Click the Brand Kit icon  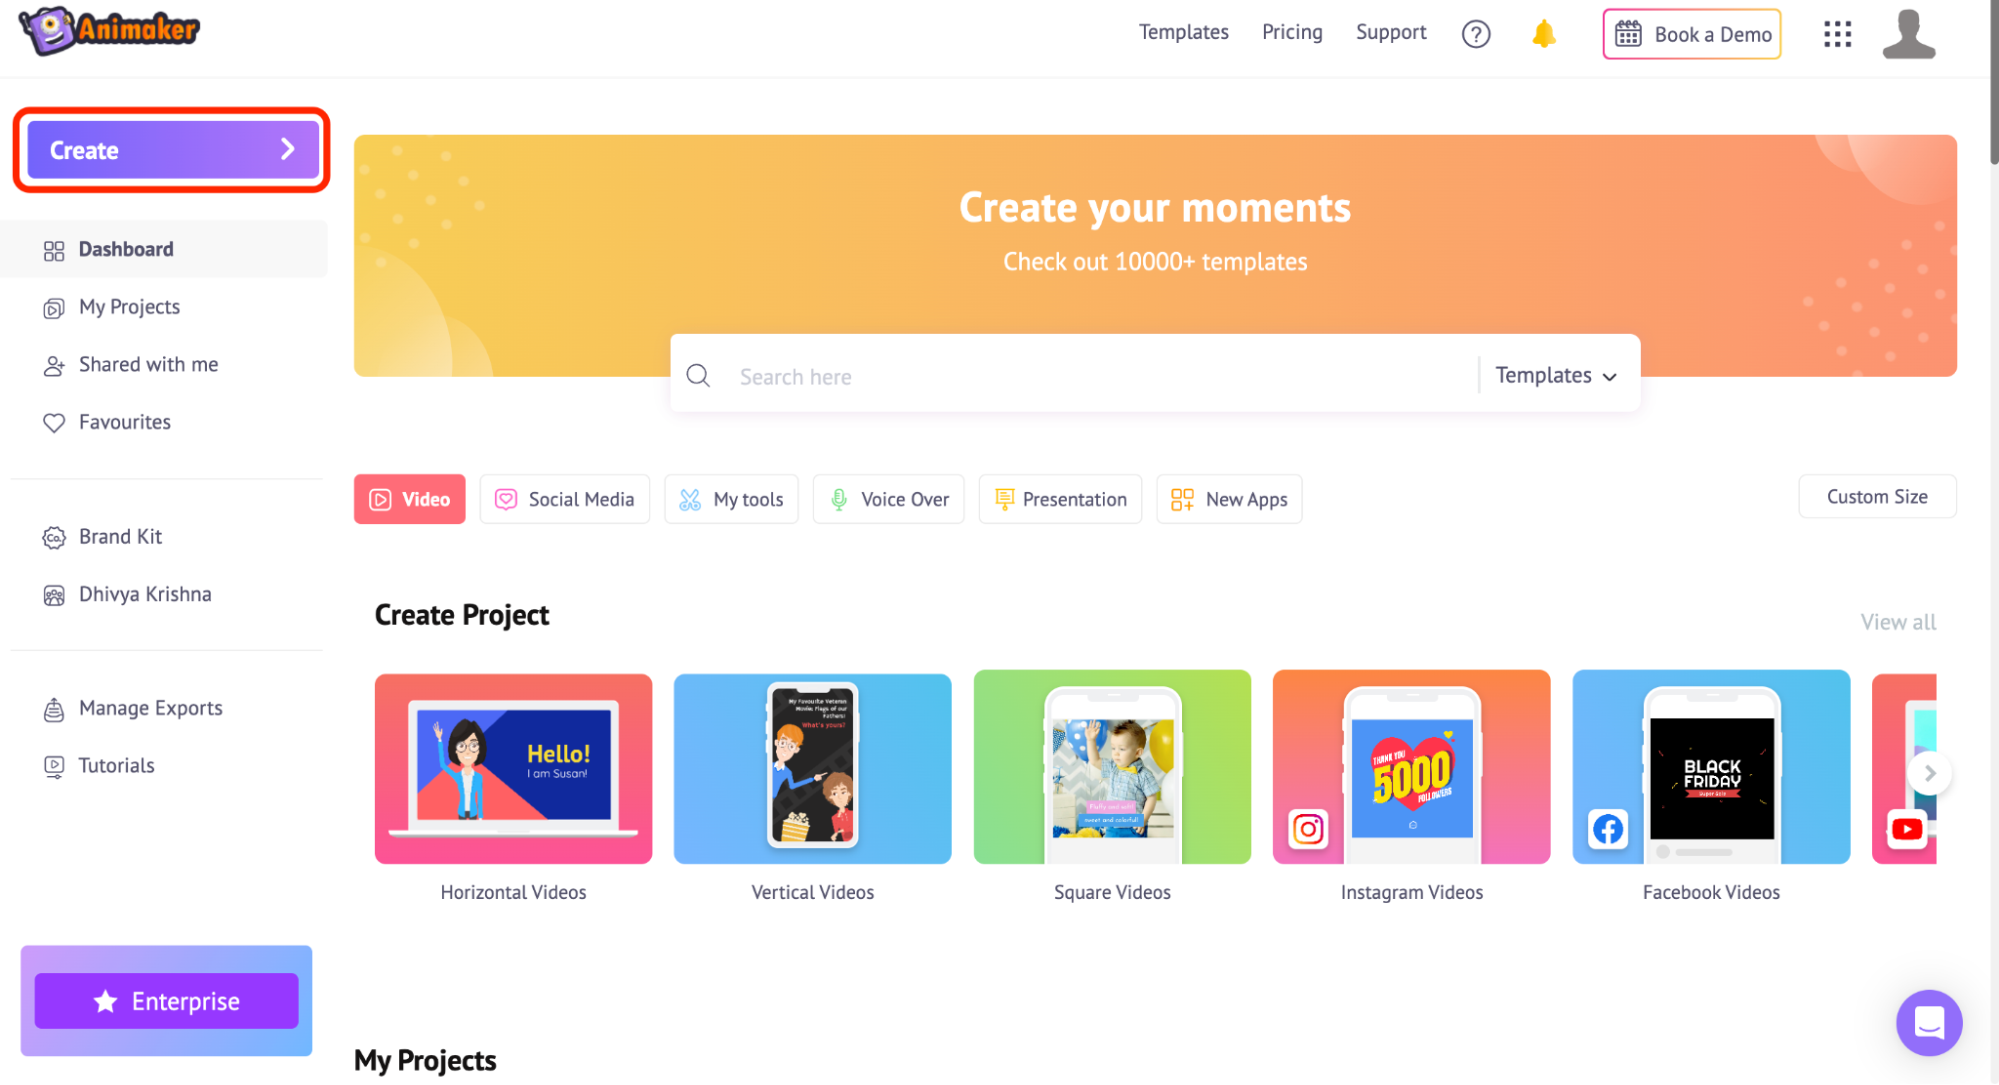click(52, 537)
